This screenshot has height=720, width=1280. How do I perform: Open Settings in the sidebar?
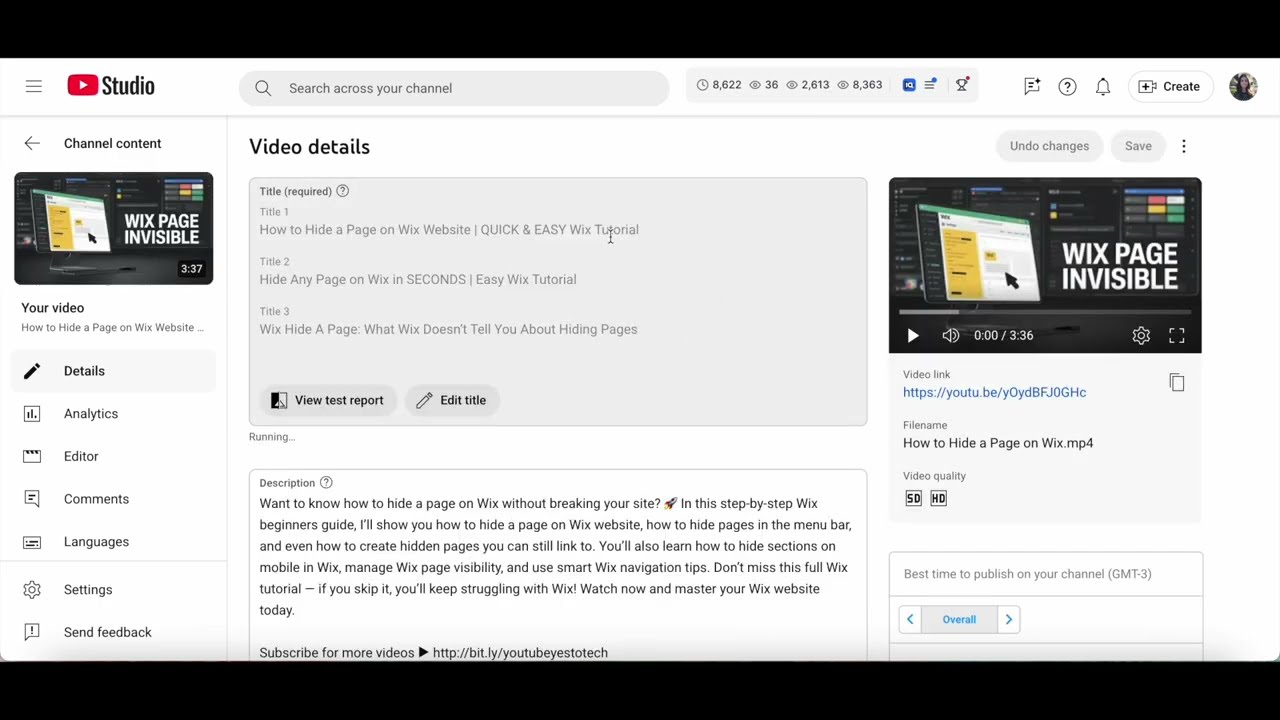tap(114, 590)
